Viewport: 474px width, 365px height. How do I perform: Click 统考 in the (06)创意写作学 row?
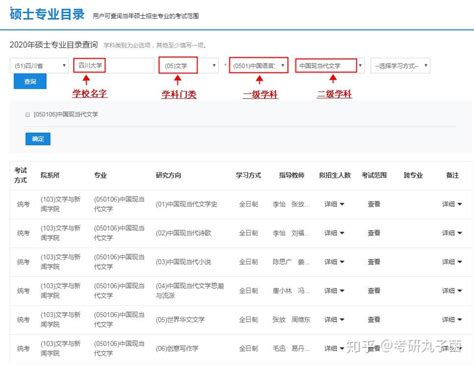pyautogui.click(x=23, y=349)
